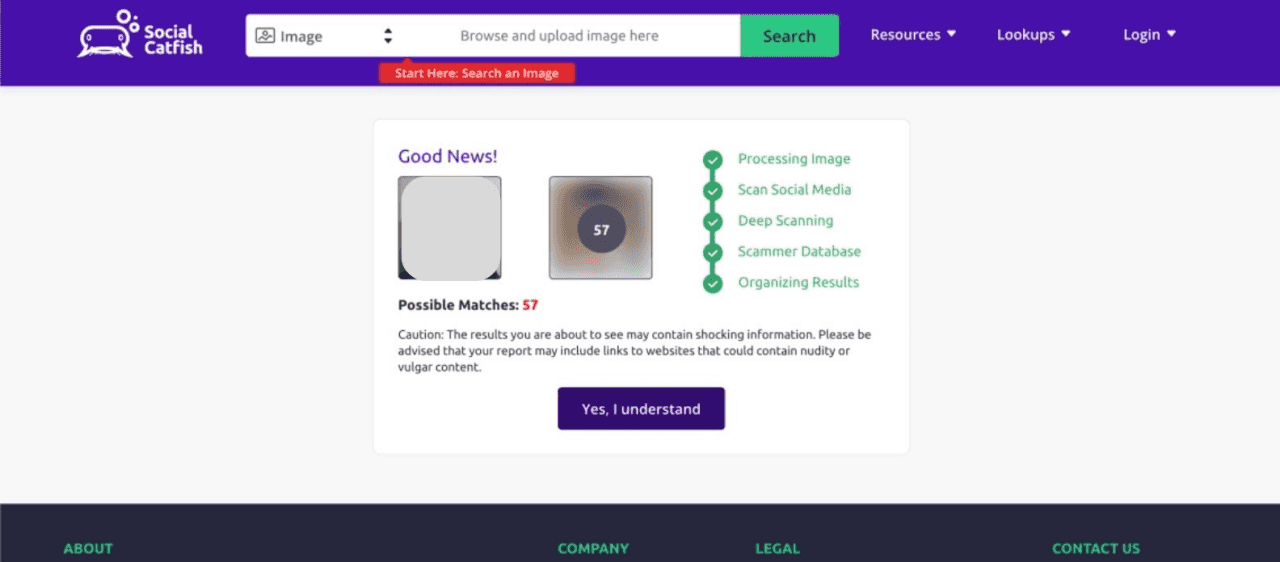Screen dimensions: 1280x562
Task: Click the image type icon in search bar
Action: tap(265, 36)
